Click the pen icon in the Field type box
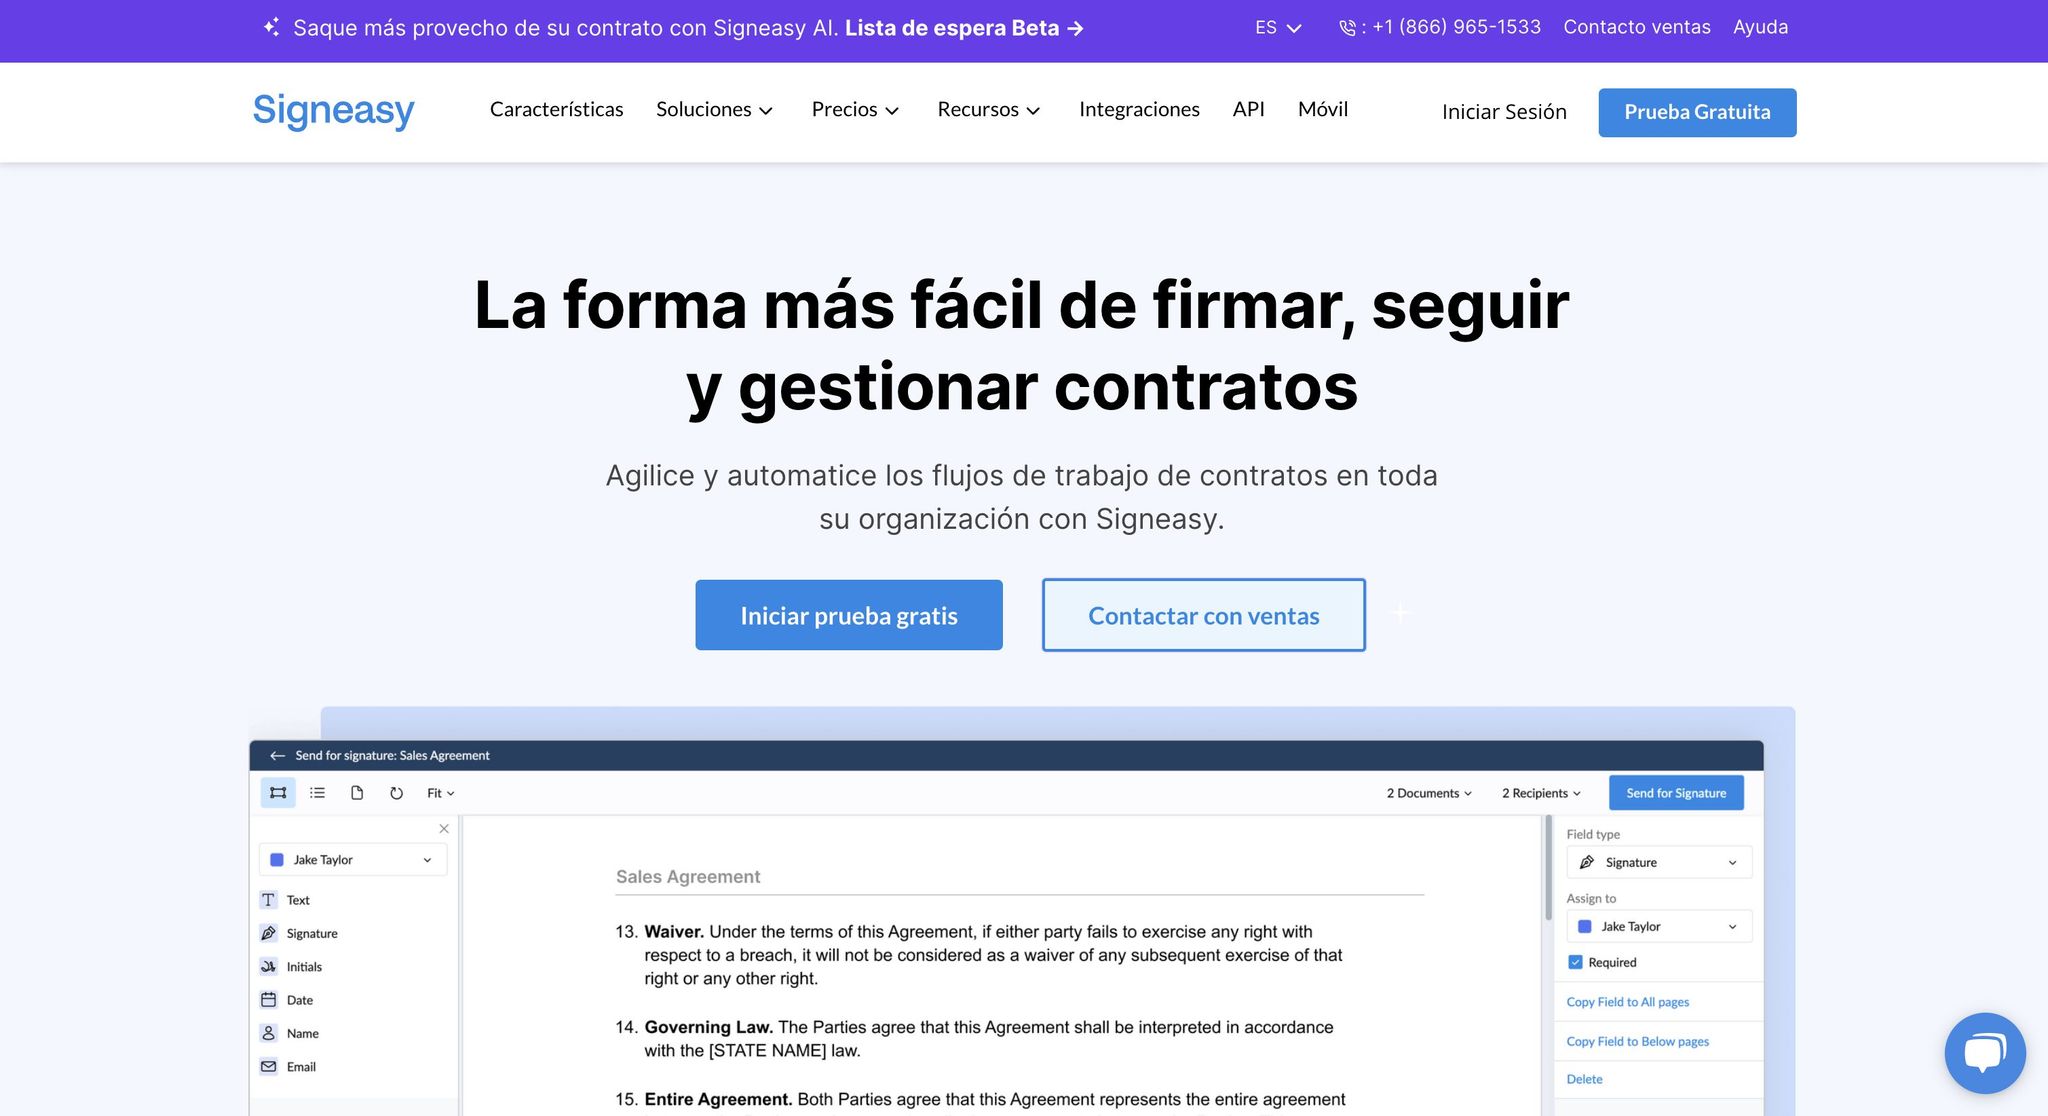2048x1116 pixels. click(1587, 862)
